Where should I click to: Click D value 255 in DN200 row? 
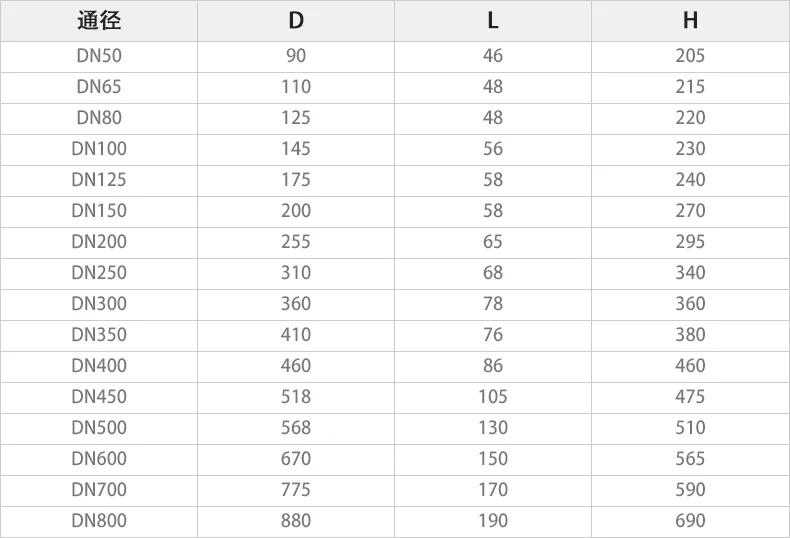click(296, 242)
